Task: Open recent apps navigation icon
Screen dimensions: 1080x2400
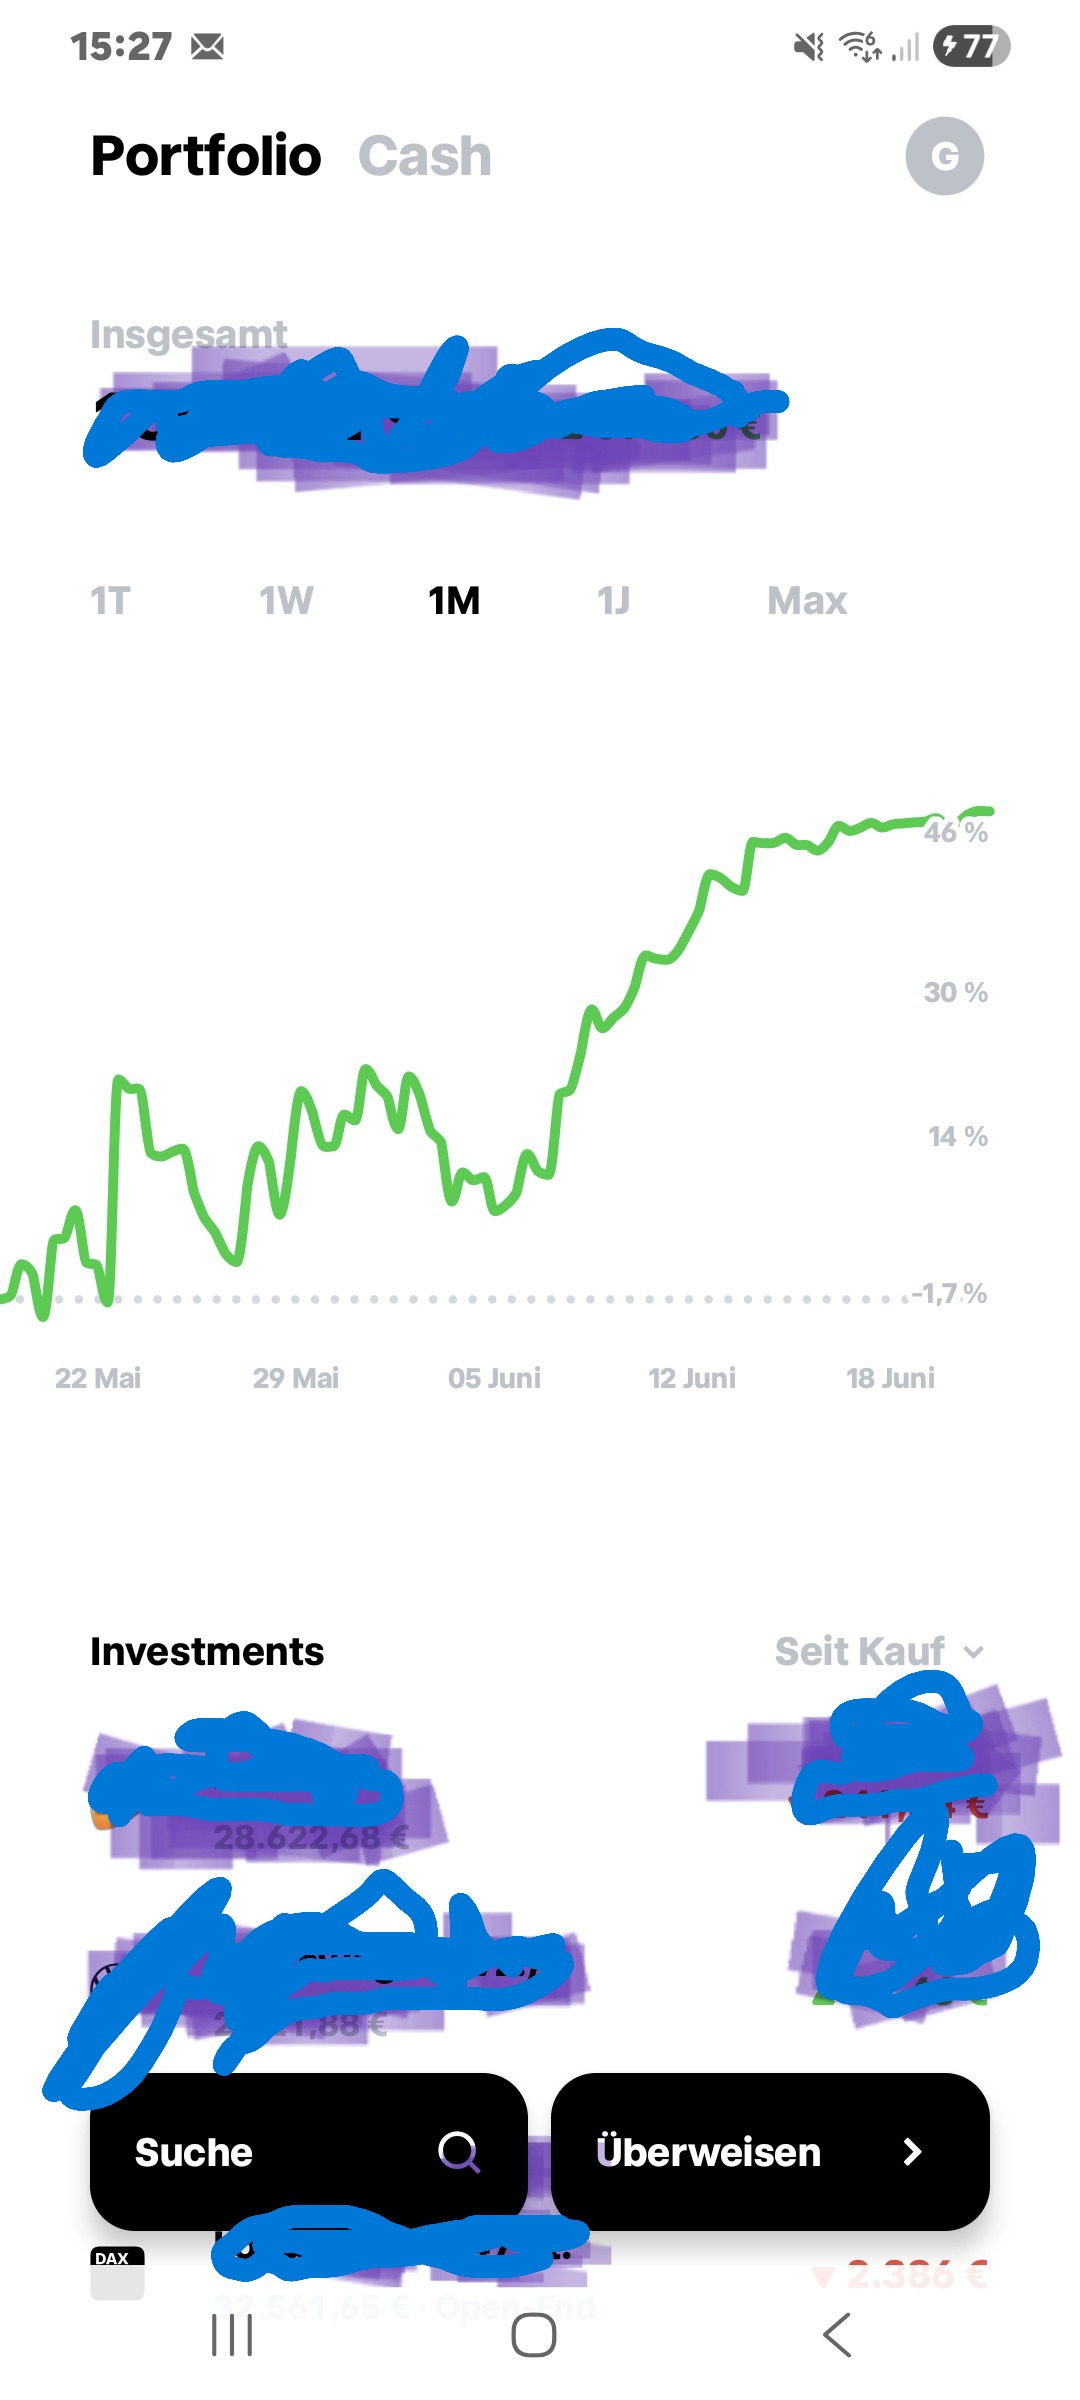Action: [232, 2336]
